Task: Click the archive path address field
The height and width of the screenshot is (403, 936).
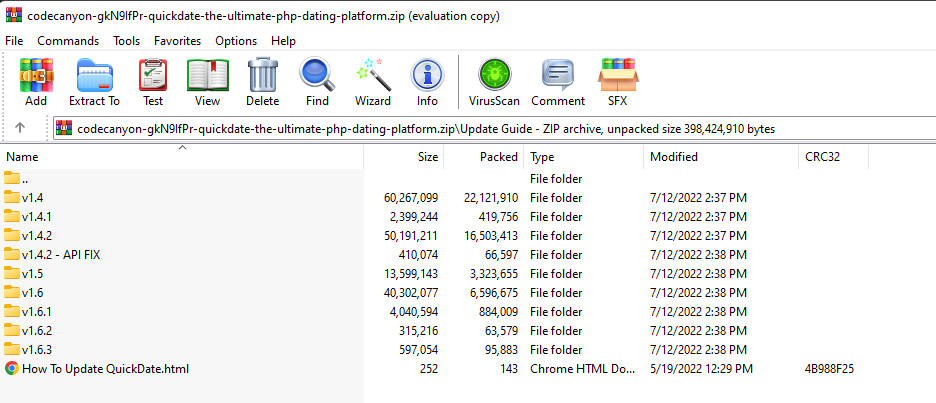Action: [494, 128]
